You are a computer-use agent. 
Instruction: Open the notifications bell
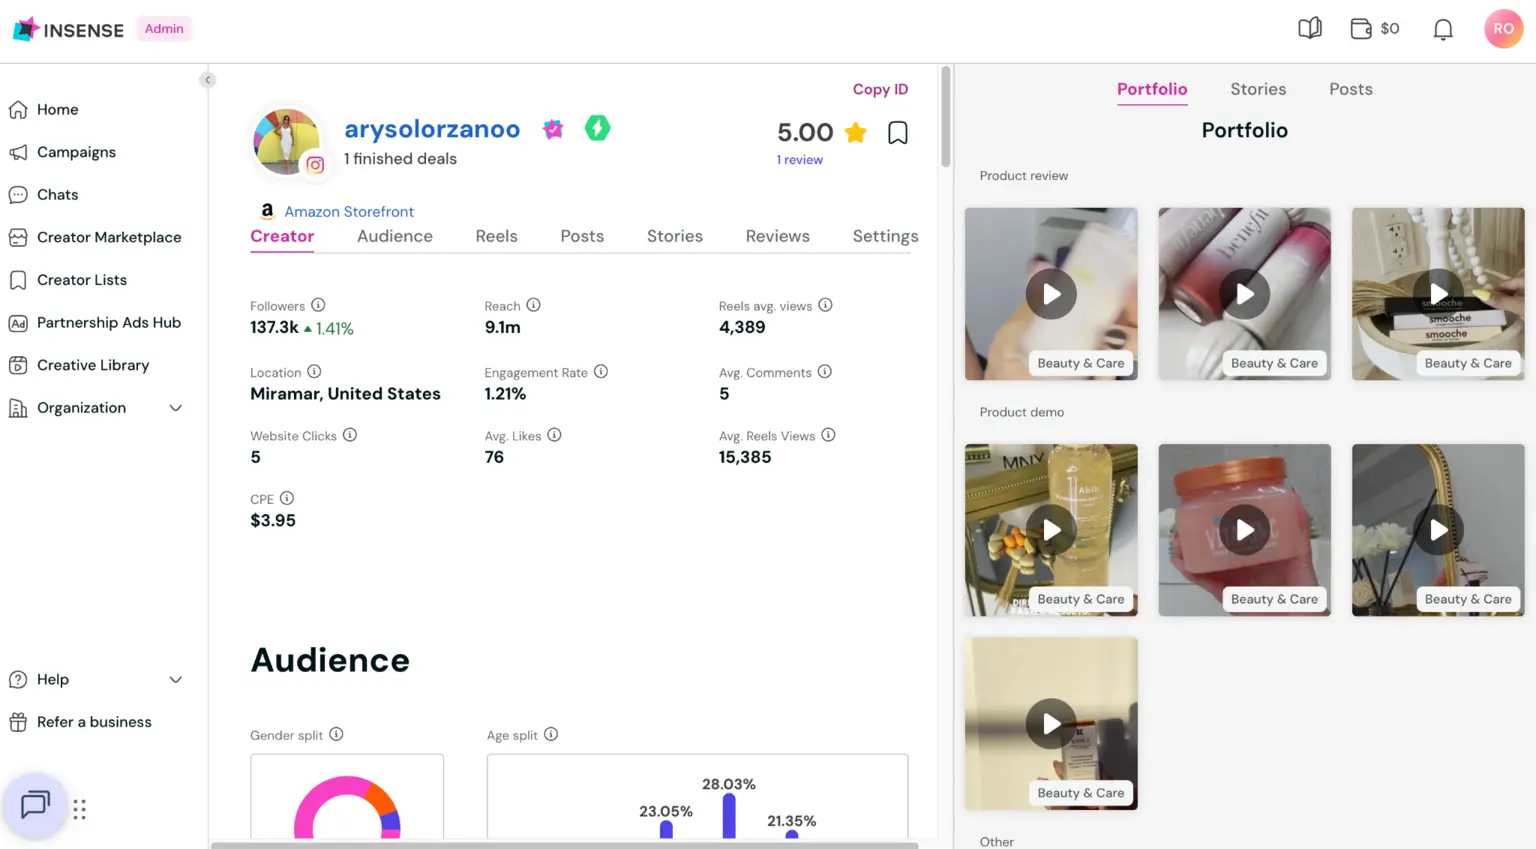coord(1442,29)
